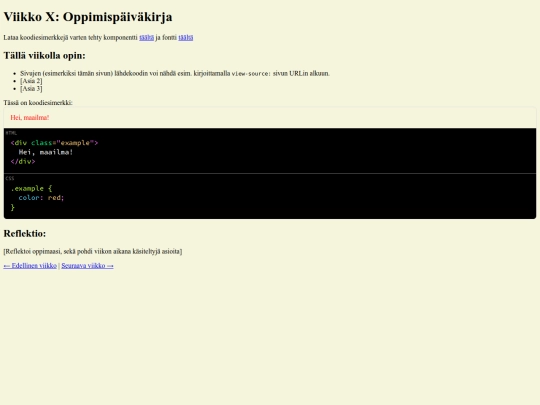Click the '<div class="example">' code line
The height and width of the screenshot is (405, 540).
tap(54, 143)
